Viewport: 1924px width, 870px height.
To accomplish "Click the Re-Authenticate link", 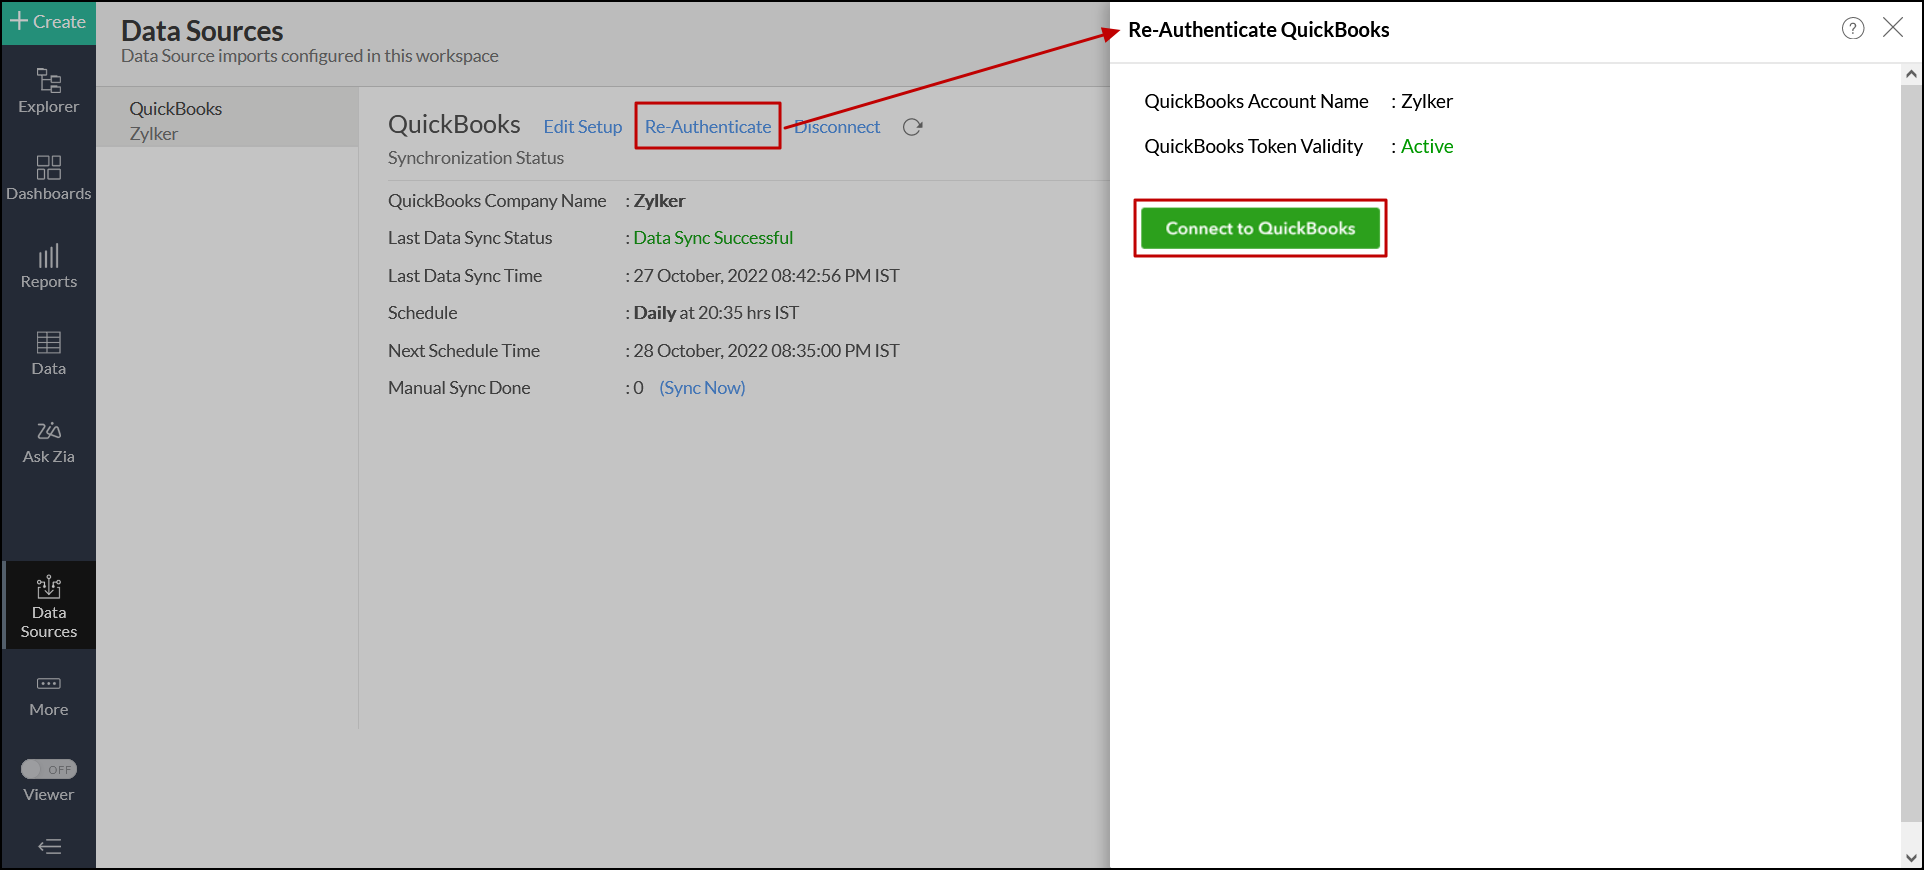I will click(x=708, y=127).
